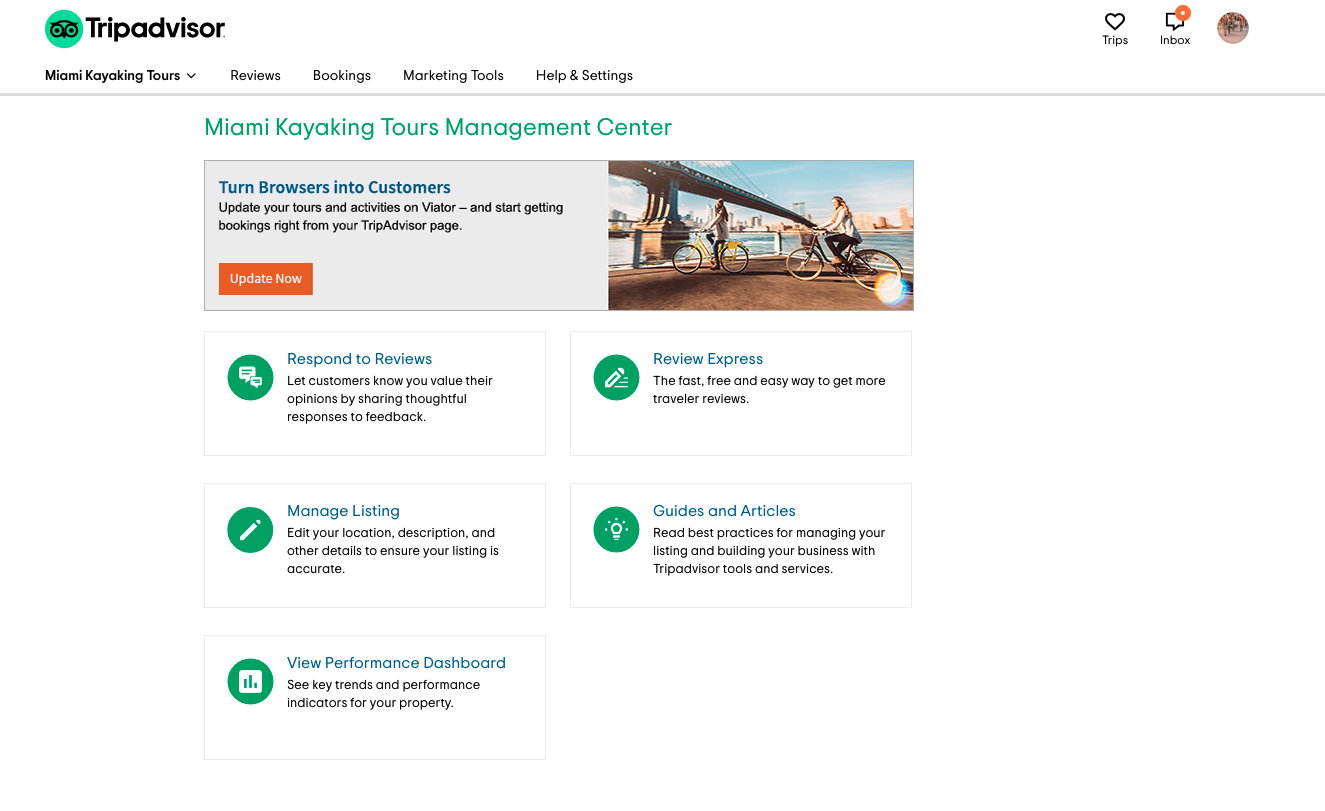Click the Manage Listing pencil icon
Viewport: 1325px width, 811px height.
click(250, 530)
